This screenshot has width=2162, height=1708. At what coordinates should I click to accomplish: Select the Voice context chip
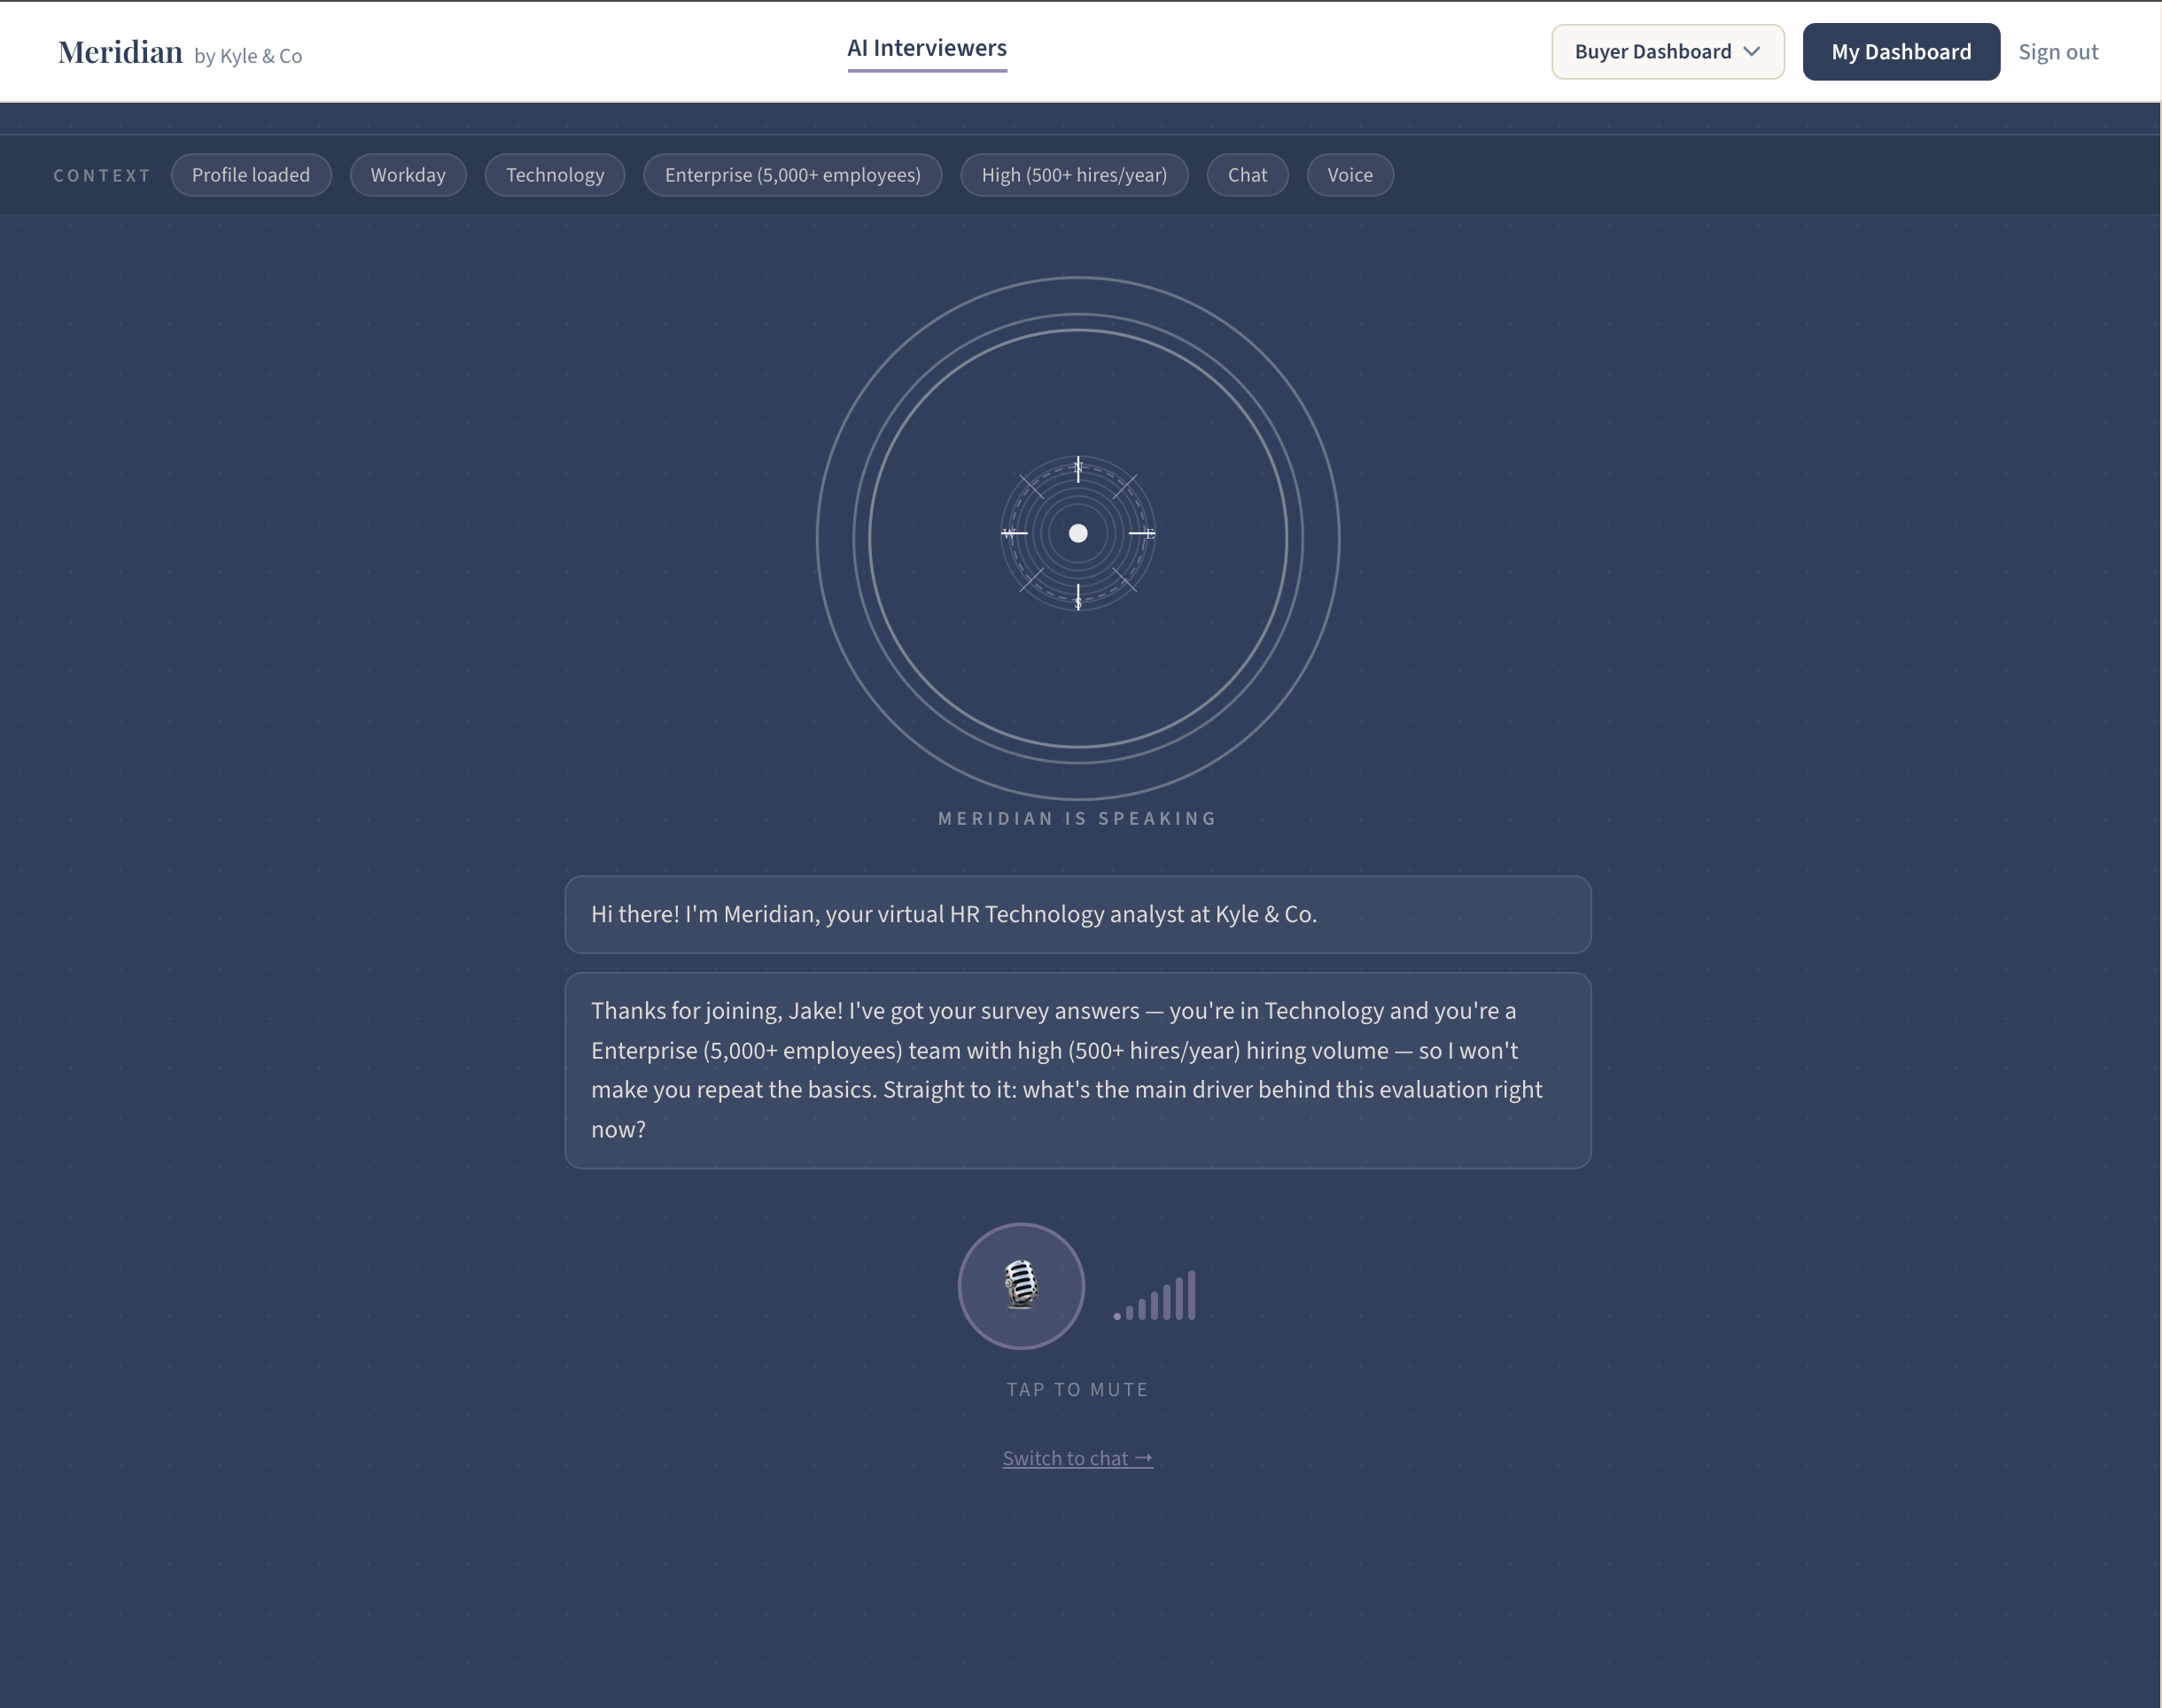pyautogui.click(x=1350, y=175)
